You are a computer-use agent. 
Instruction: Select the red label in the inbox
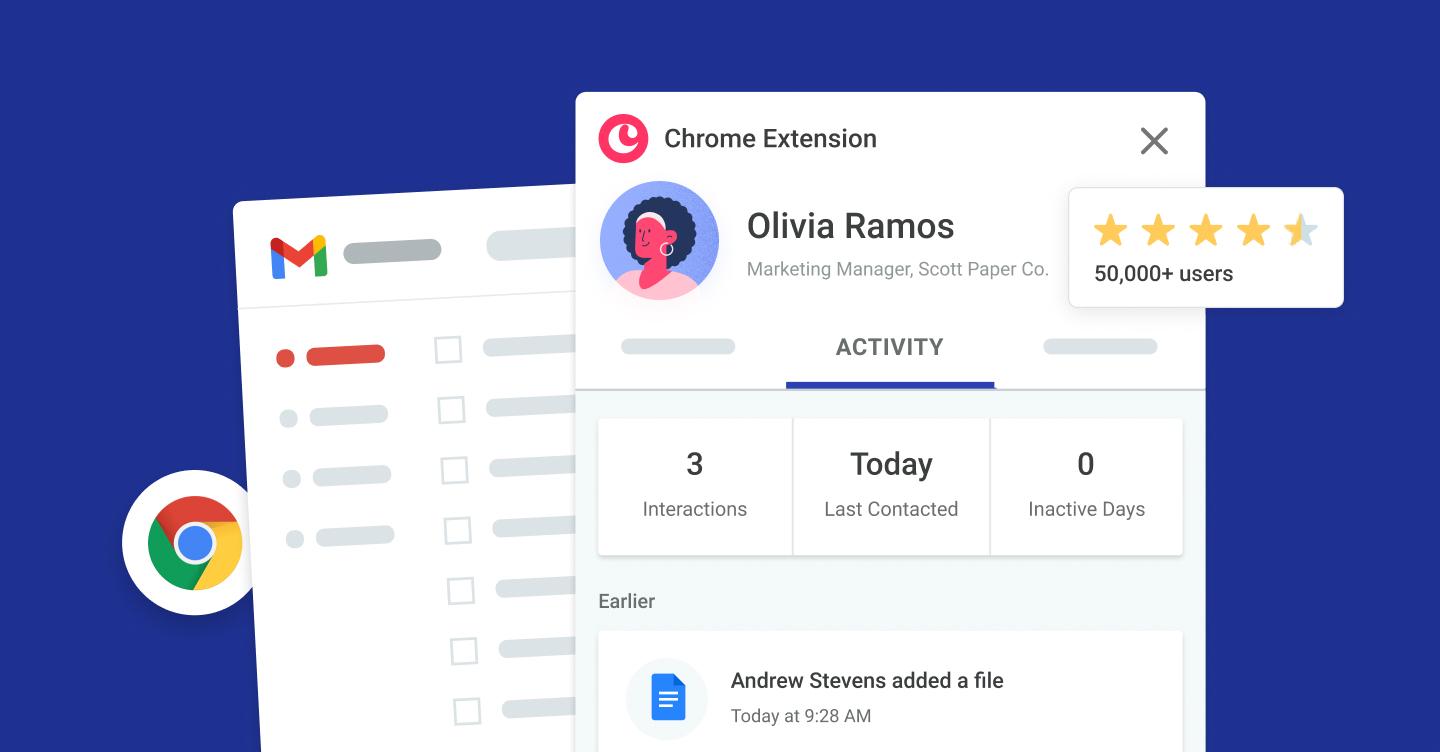345,355
